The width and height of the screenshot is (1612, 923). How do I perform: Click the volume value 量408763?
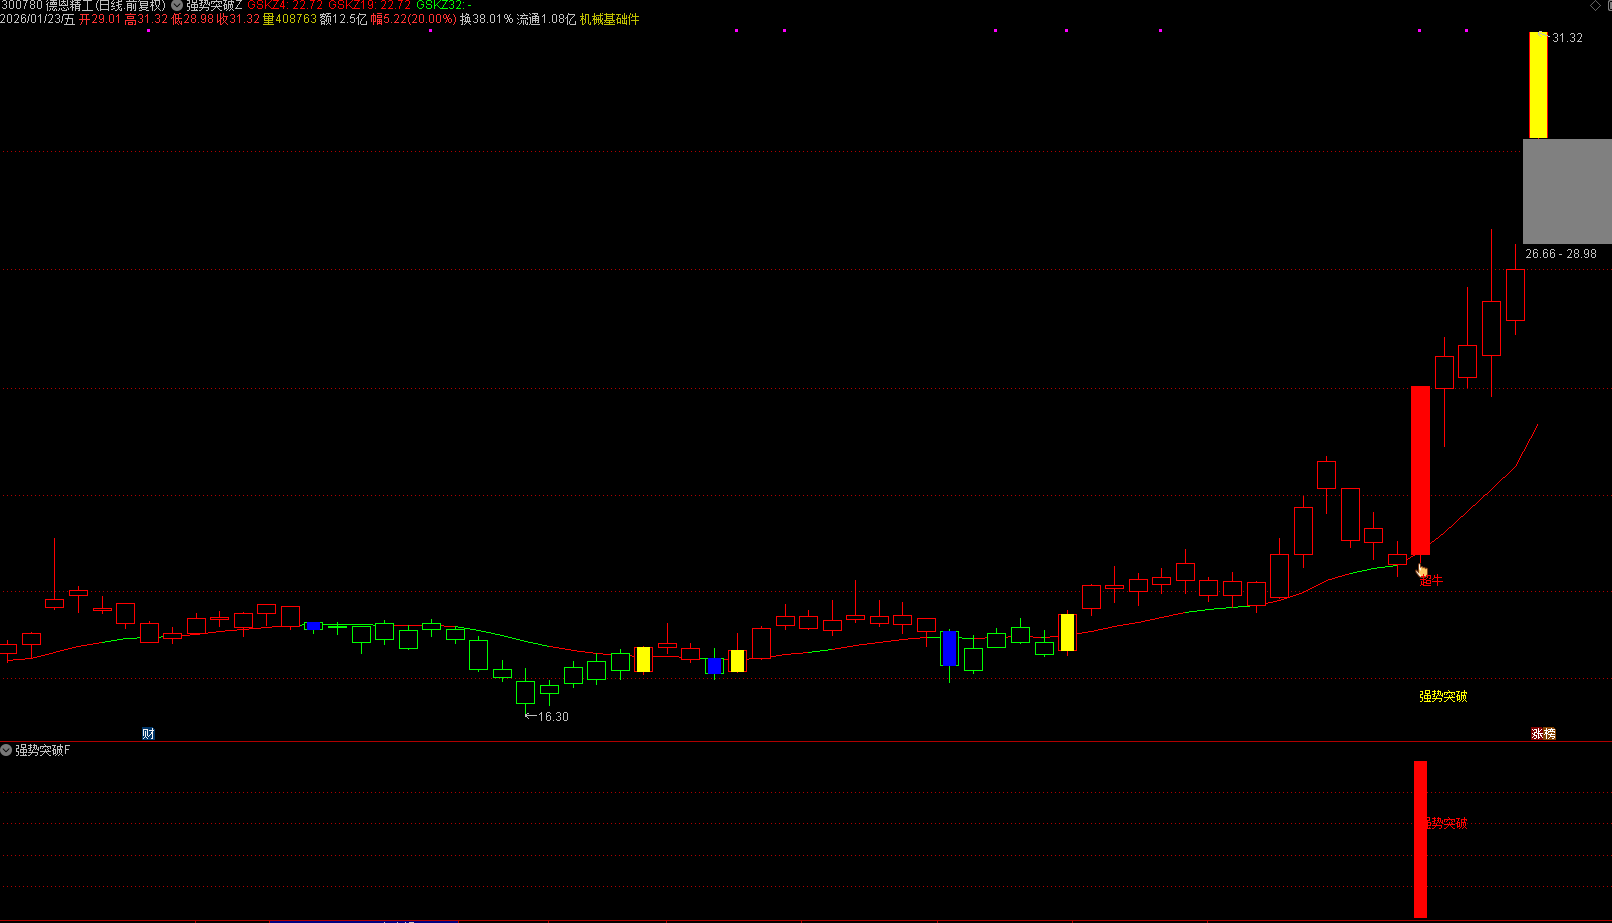pyautogui.click(x=289, y=19)
